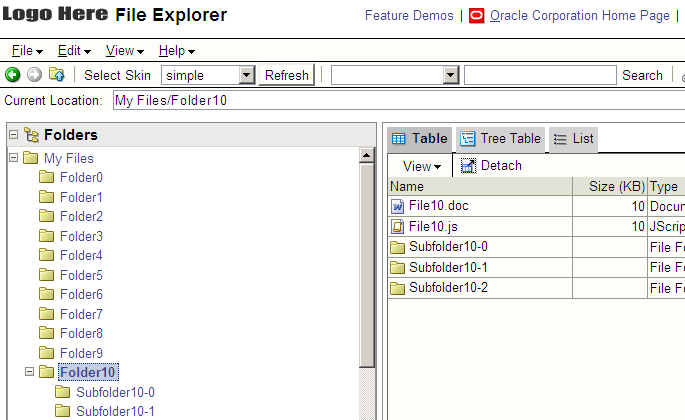Image resolution: width=685 pixels, height=420 pixels.
Task: Click the Detach table icon
Action: click(468, 166)
